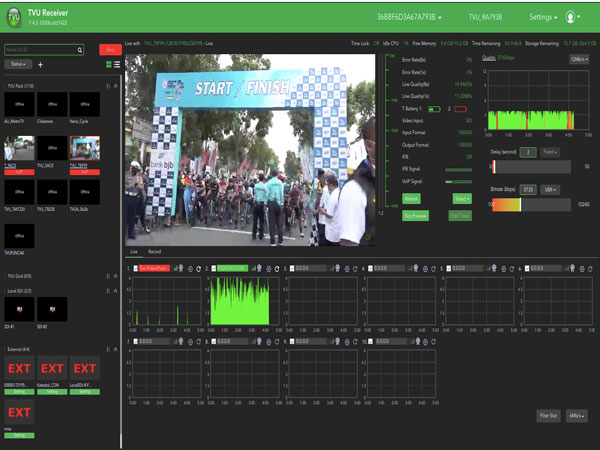This screenshot has height=450, width=600.
Task: Click the green Refresh button
Action: [411, 199]
